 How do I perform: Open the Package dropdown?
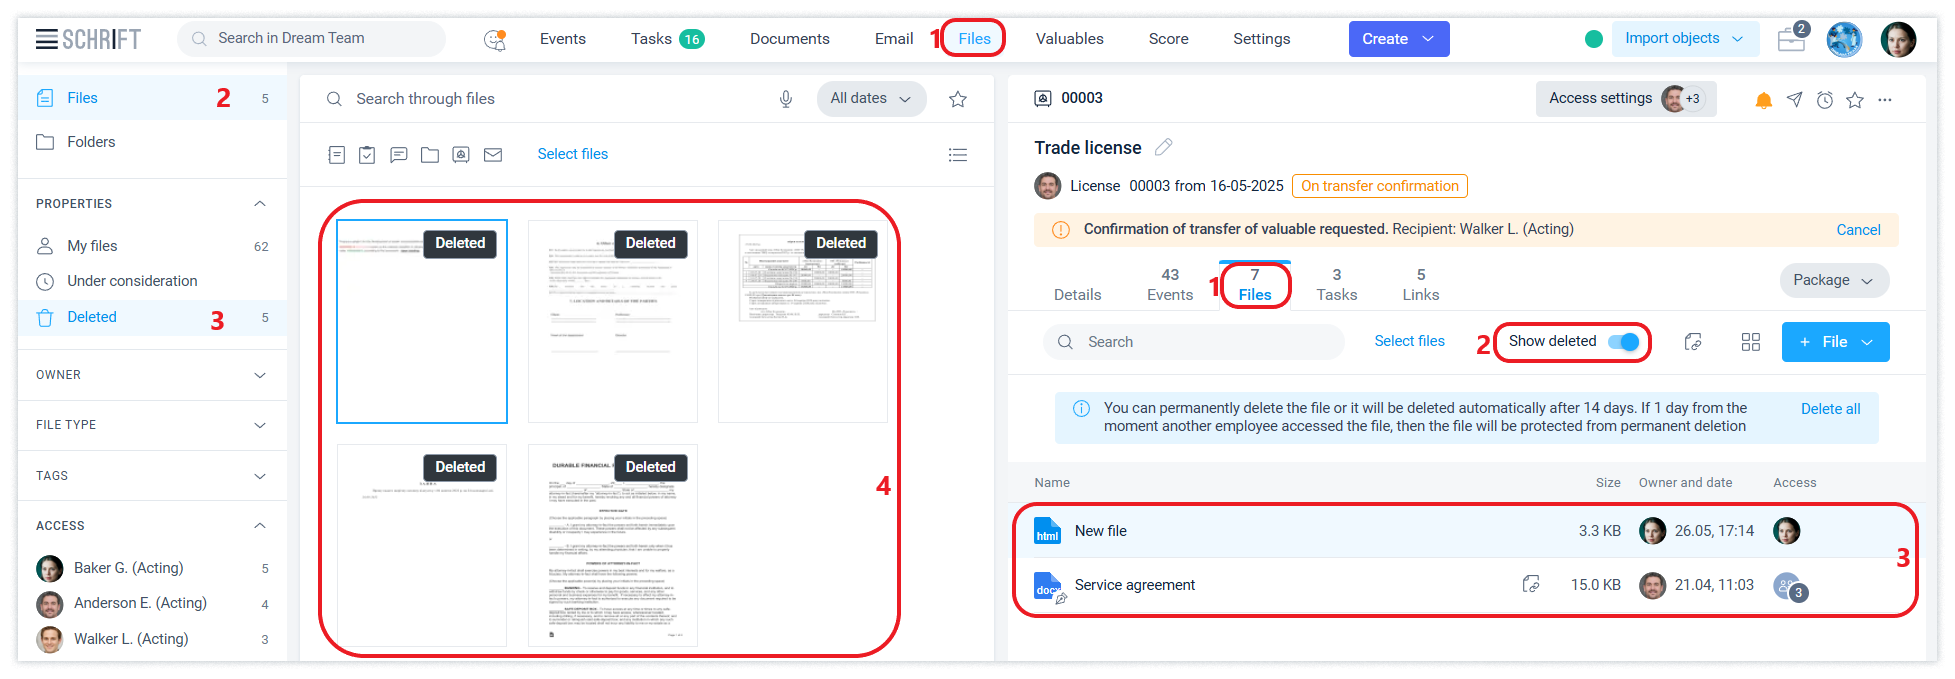coord(1833,281)
